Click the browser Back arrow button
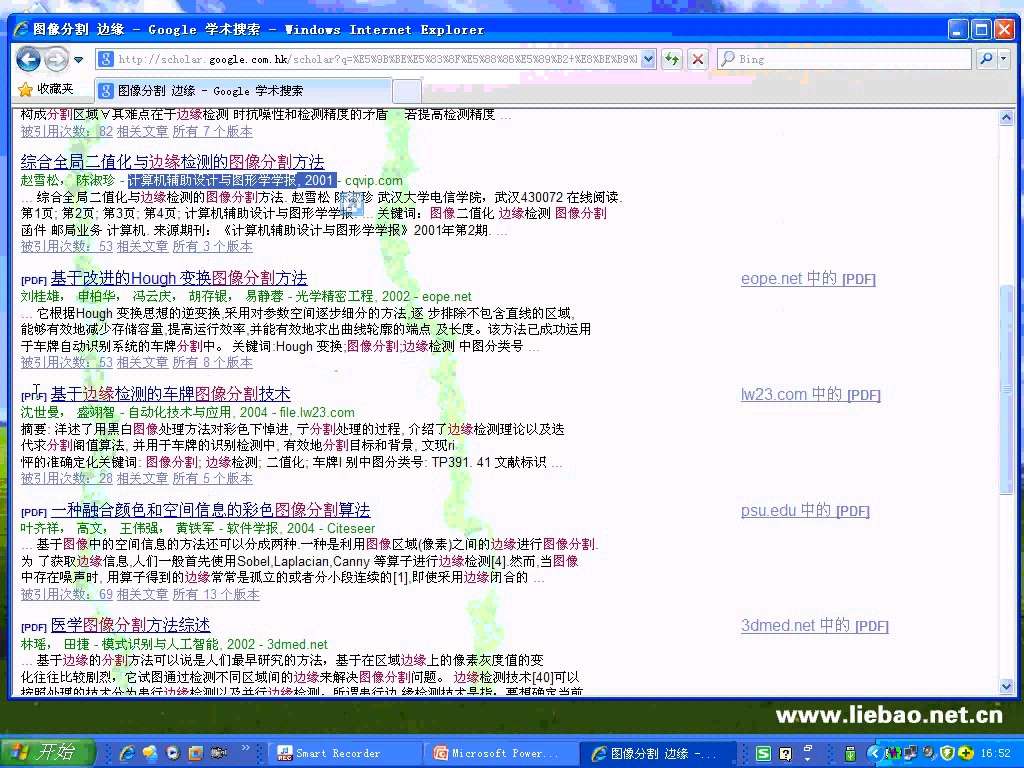 (x=29, y=59)
